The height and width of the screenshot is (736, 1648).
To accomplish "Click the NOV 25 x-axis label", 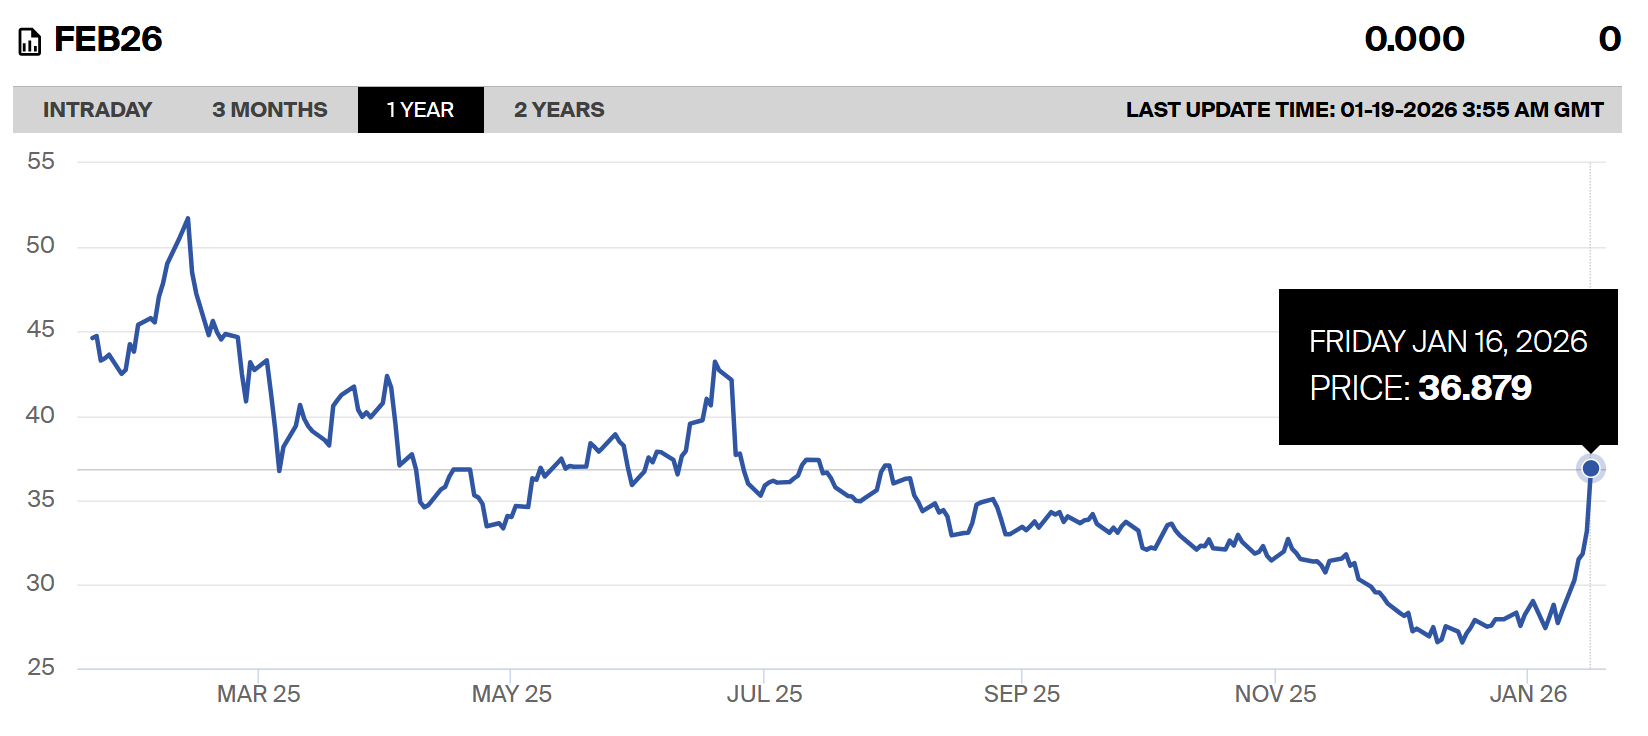I will coord(1275,694).
